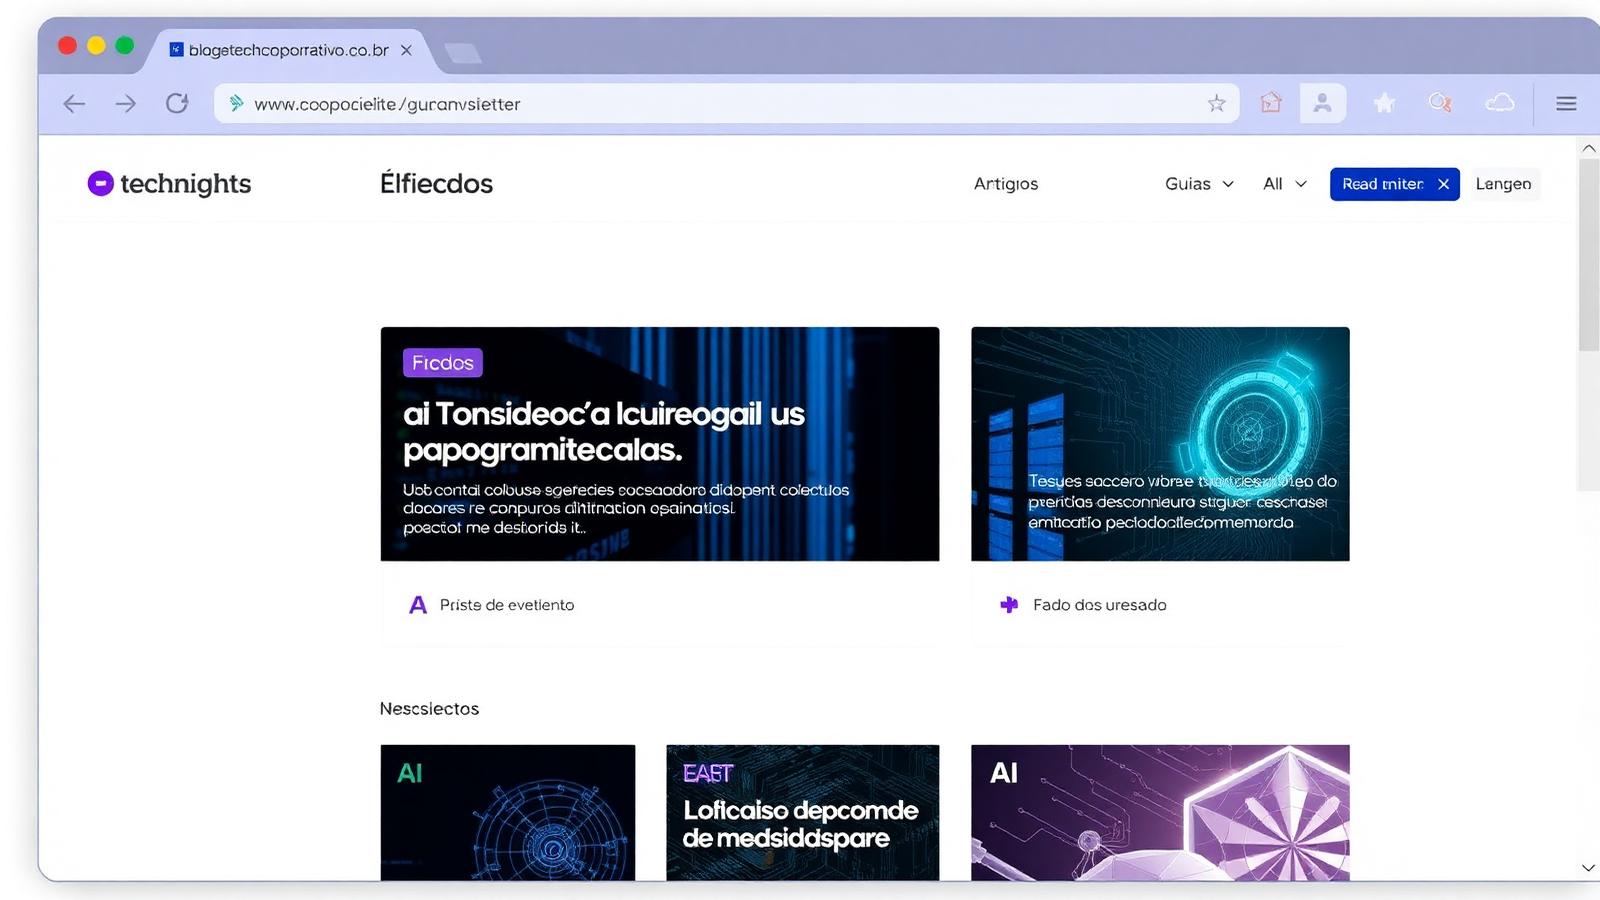Click the tab favicon for blogetechcoporrativo.co.br
Viewport: 1600px width, 900px height.
(x=176, y=49)
